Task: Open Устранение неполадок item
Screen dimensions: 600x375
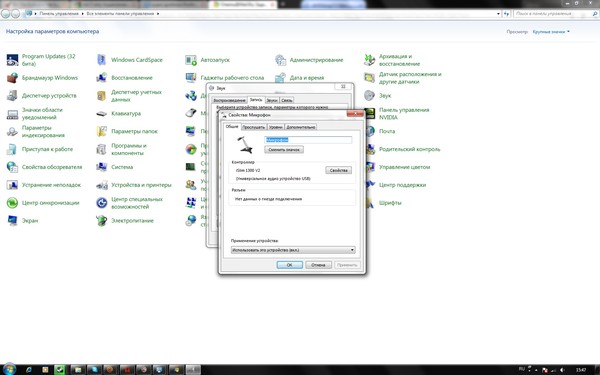Action: [x=44, y=185]
